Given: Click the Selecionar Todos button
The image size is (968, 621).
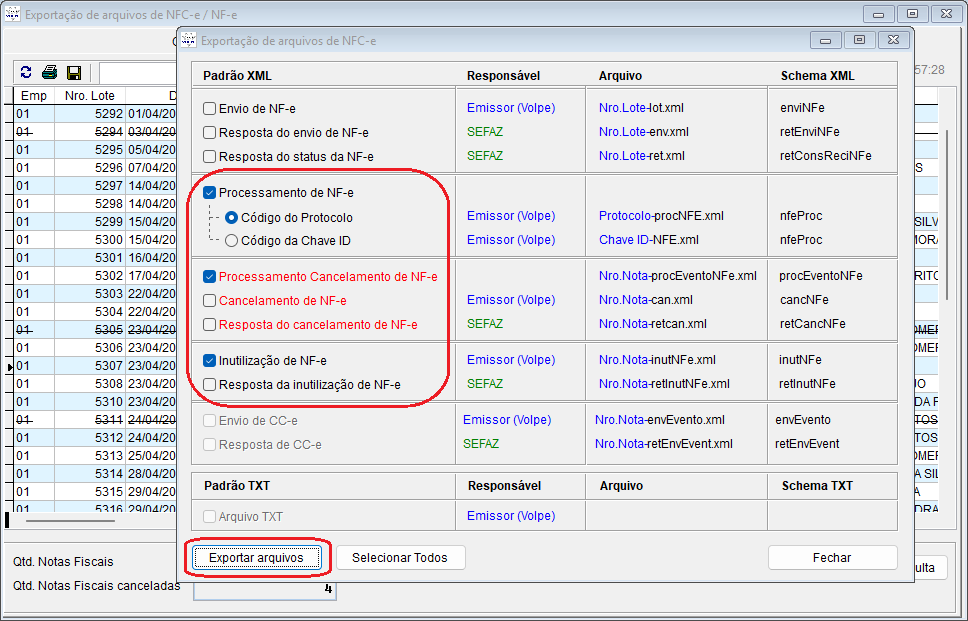Looking at the screenshot, I should (x=400, y=557).
